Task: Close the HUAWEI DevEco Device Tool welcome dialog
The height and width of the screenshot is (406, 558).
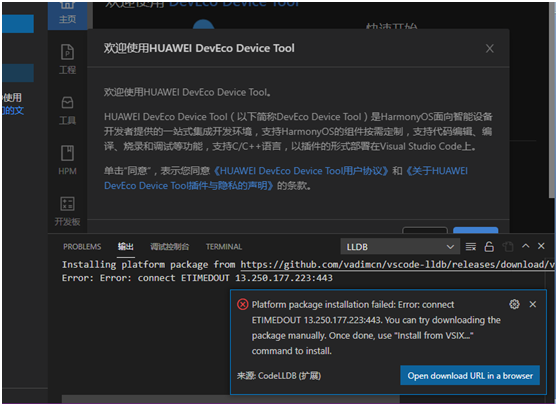Action: pos(490,48)
